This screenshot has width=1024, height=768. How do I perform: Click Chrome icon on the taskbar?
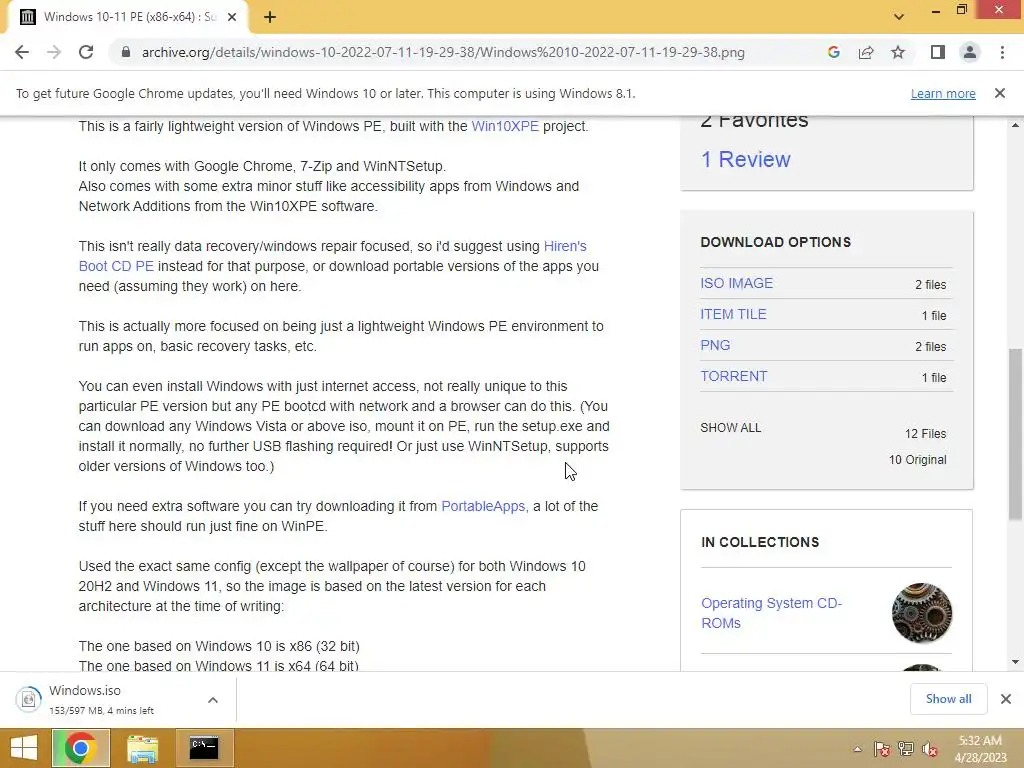pos(80,748)
